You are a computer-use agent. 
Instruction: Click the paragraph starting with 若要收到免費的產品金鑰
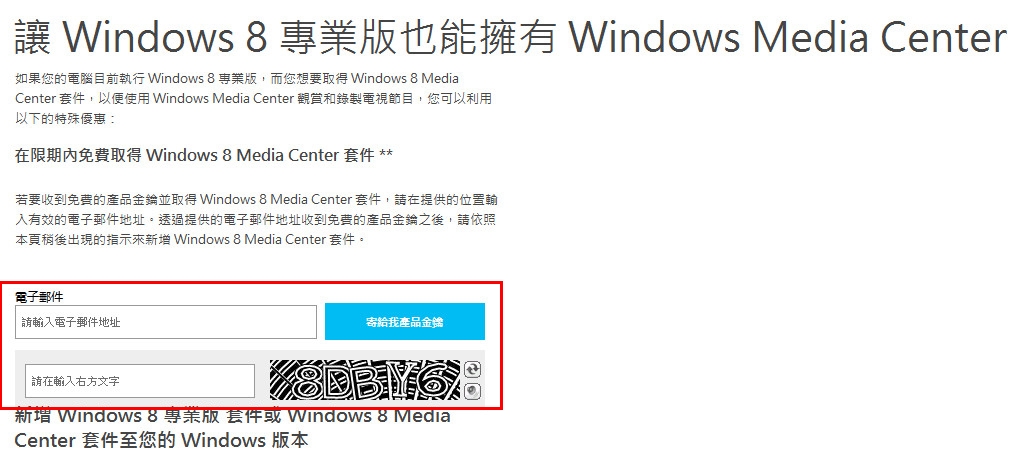pos(256,219)
